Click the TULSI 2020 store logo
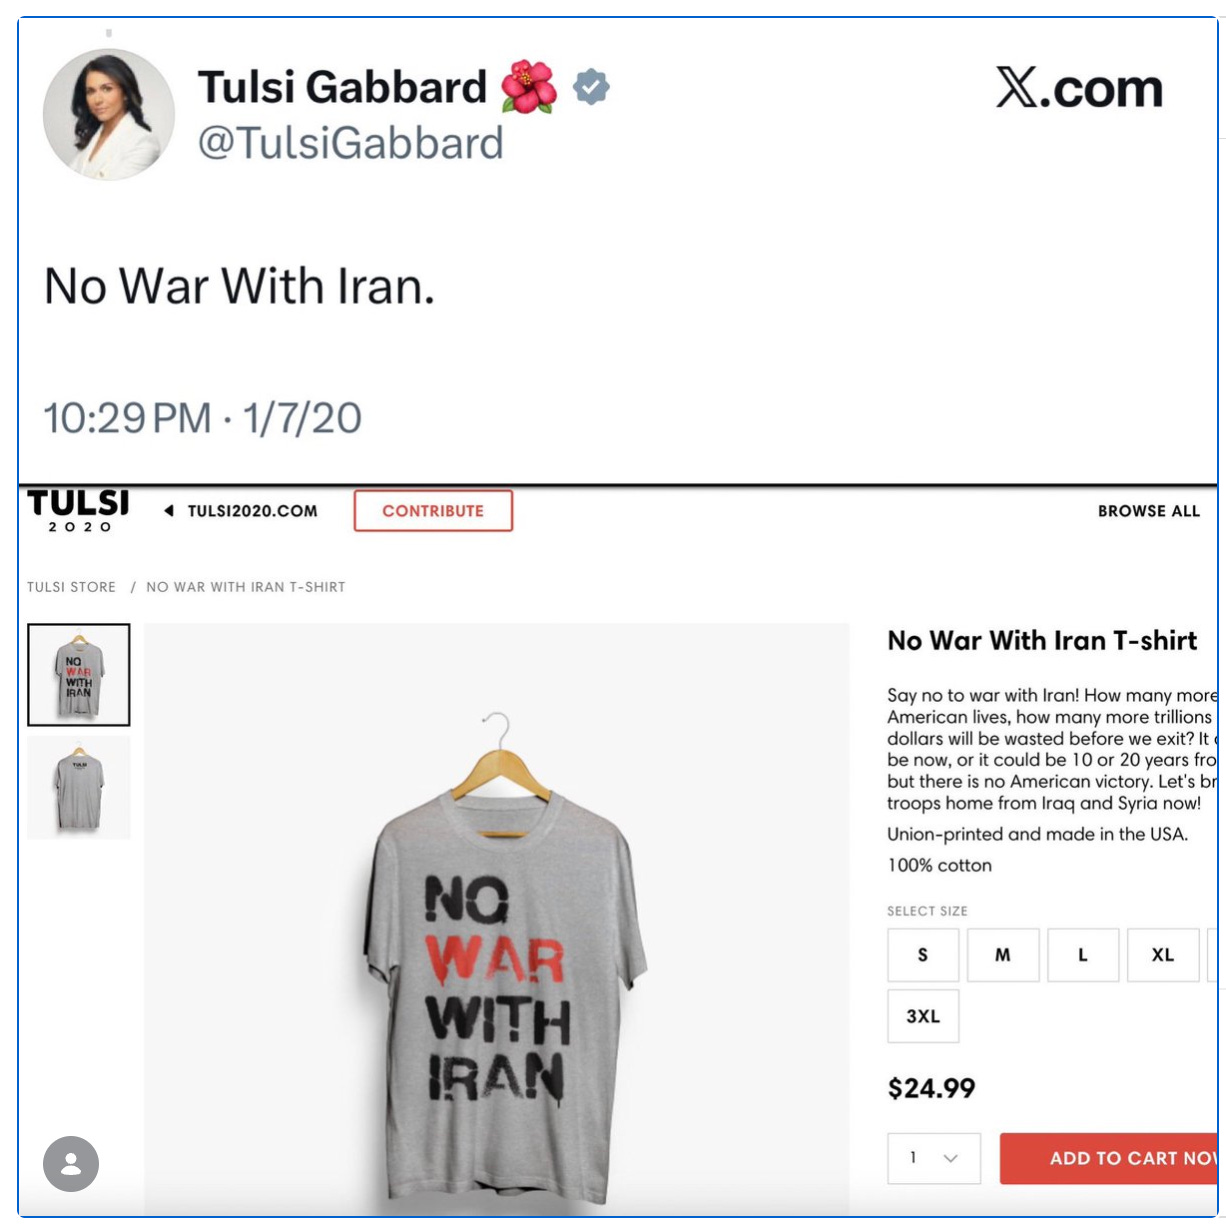 pos(79,511)
